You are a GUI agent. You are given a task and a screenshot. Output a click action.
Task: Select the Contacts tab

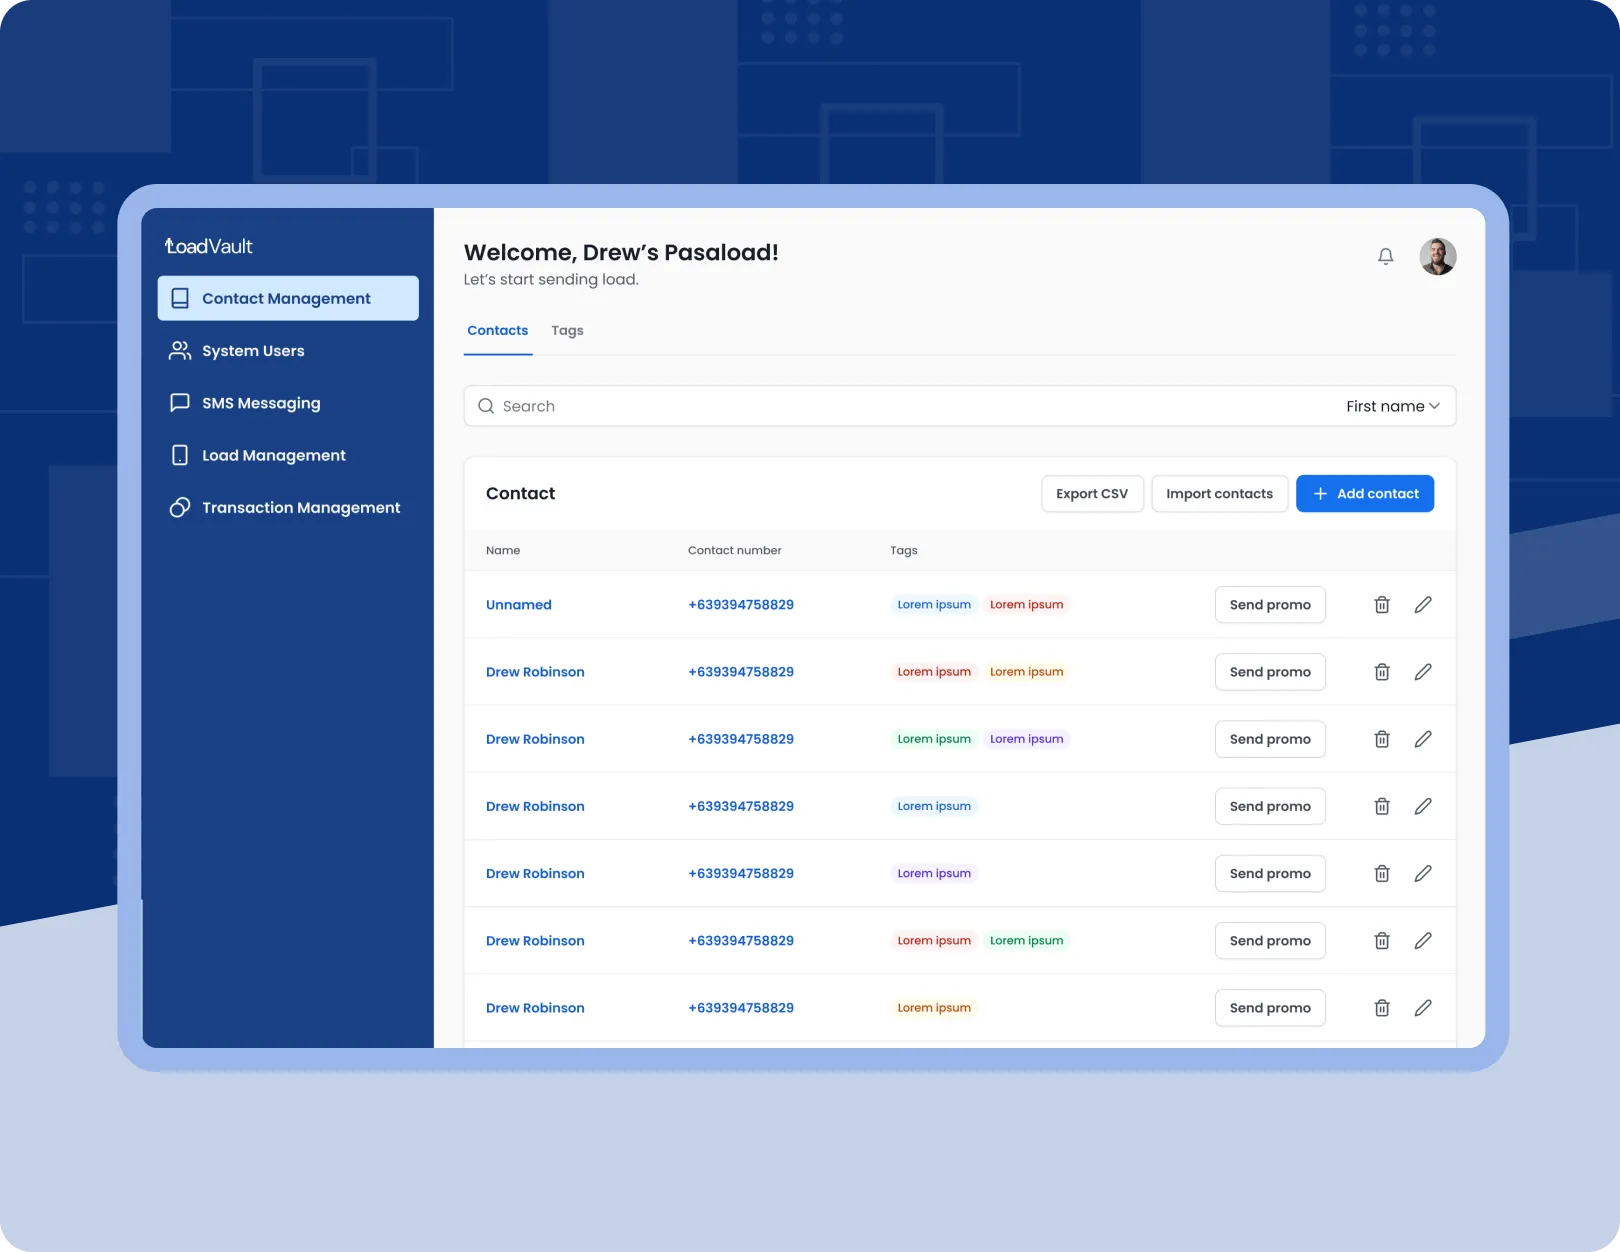(497, 331)
